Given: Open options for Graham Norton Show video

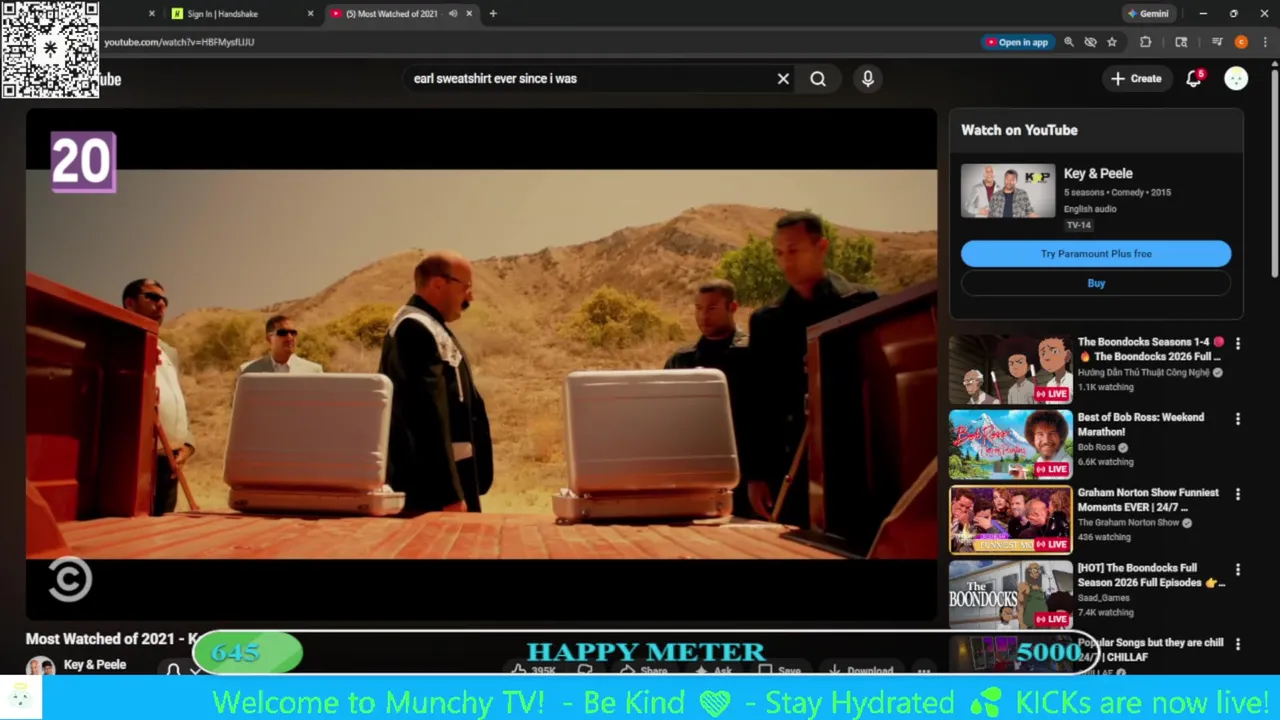Looking at the screenshot, I should [x=1238, y=494].
